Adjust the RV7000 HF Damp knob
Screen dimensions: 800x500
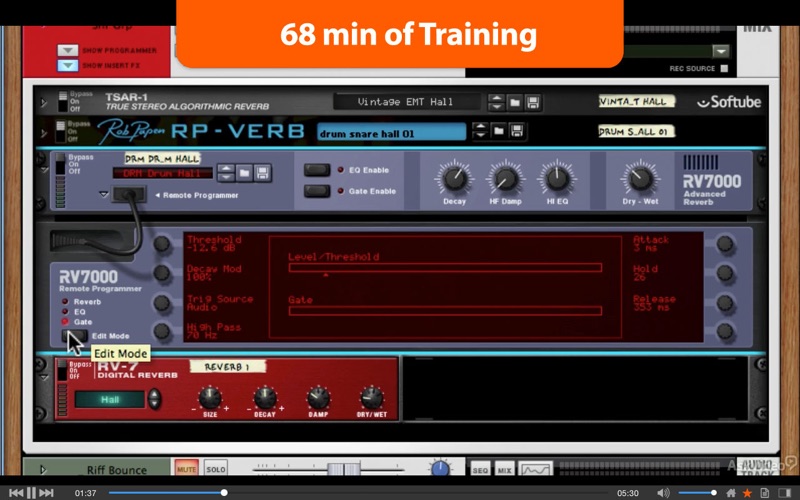[505, 179]
